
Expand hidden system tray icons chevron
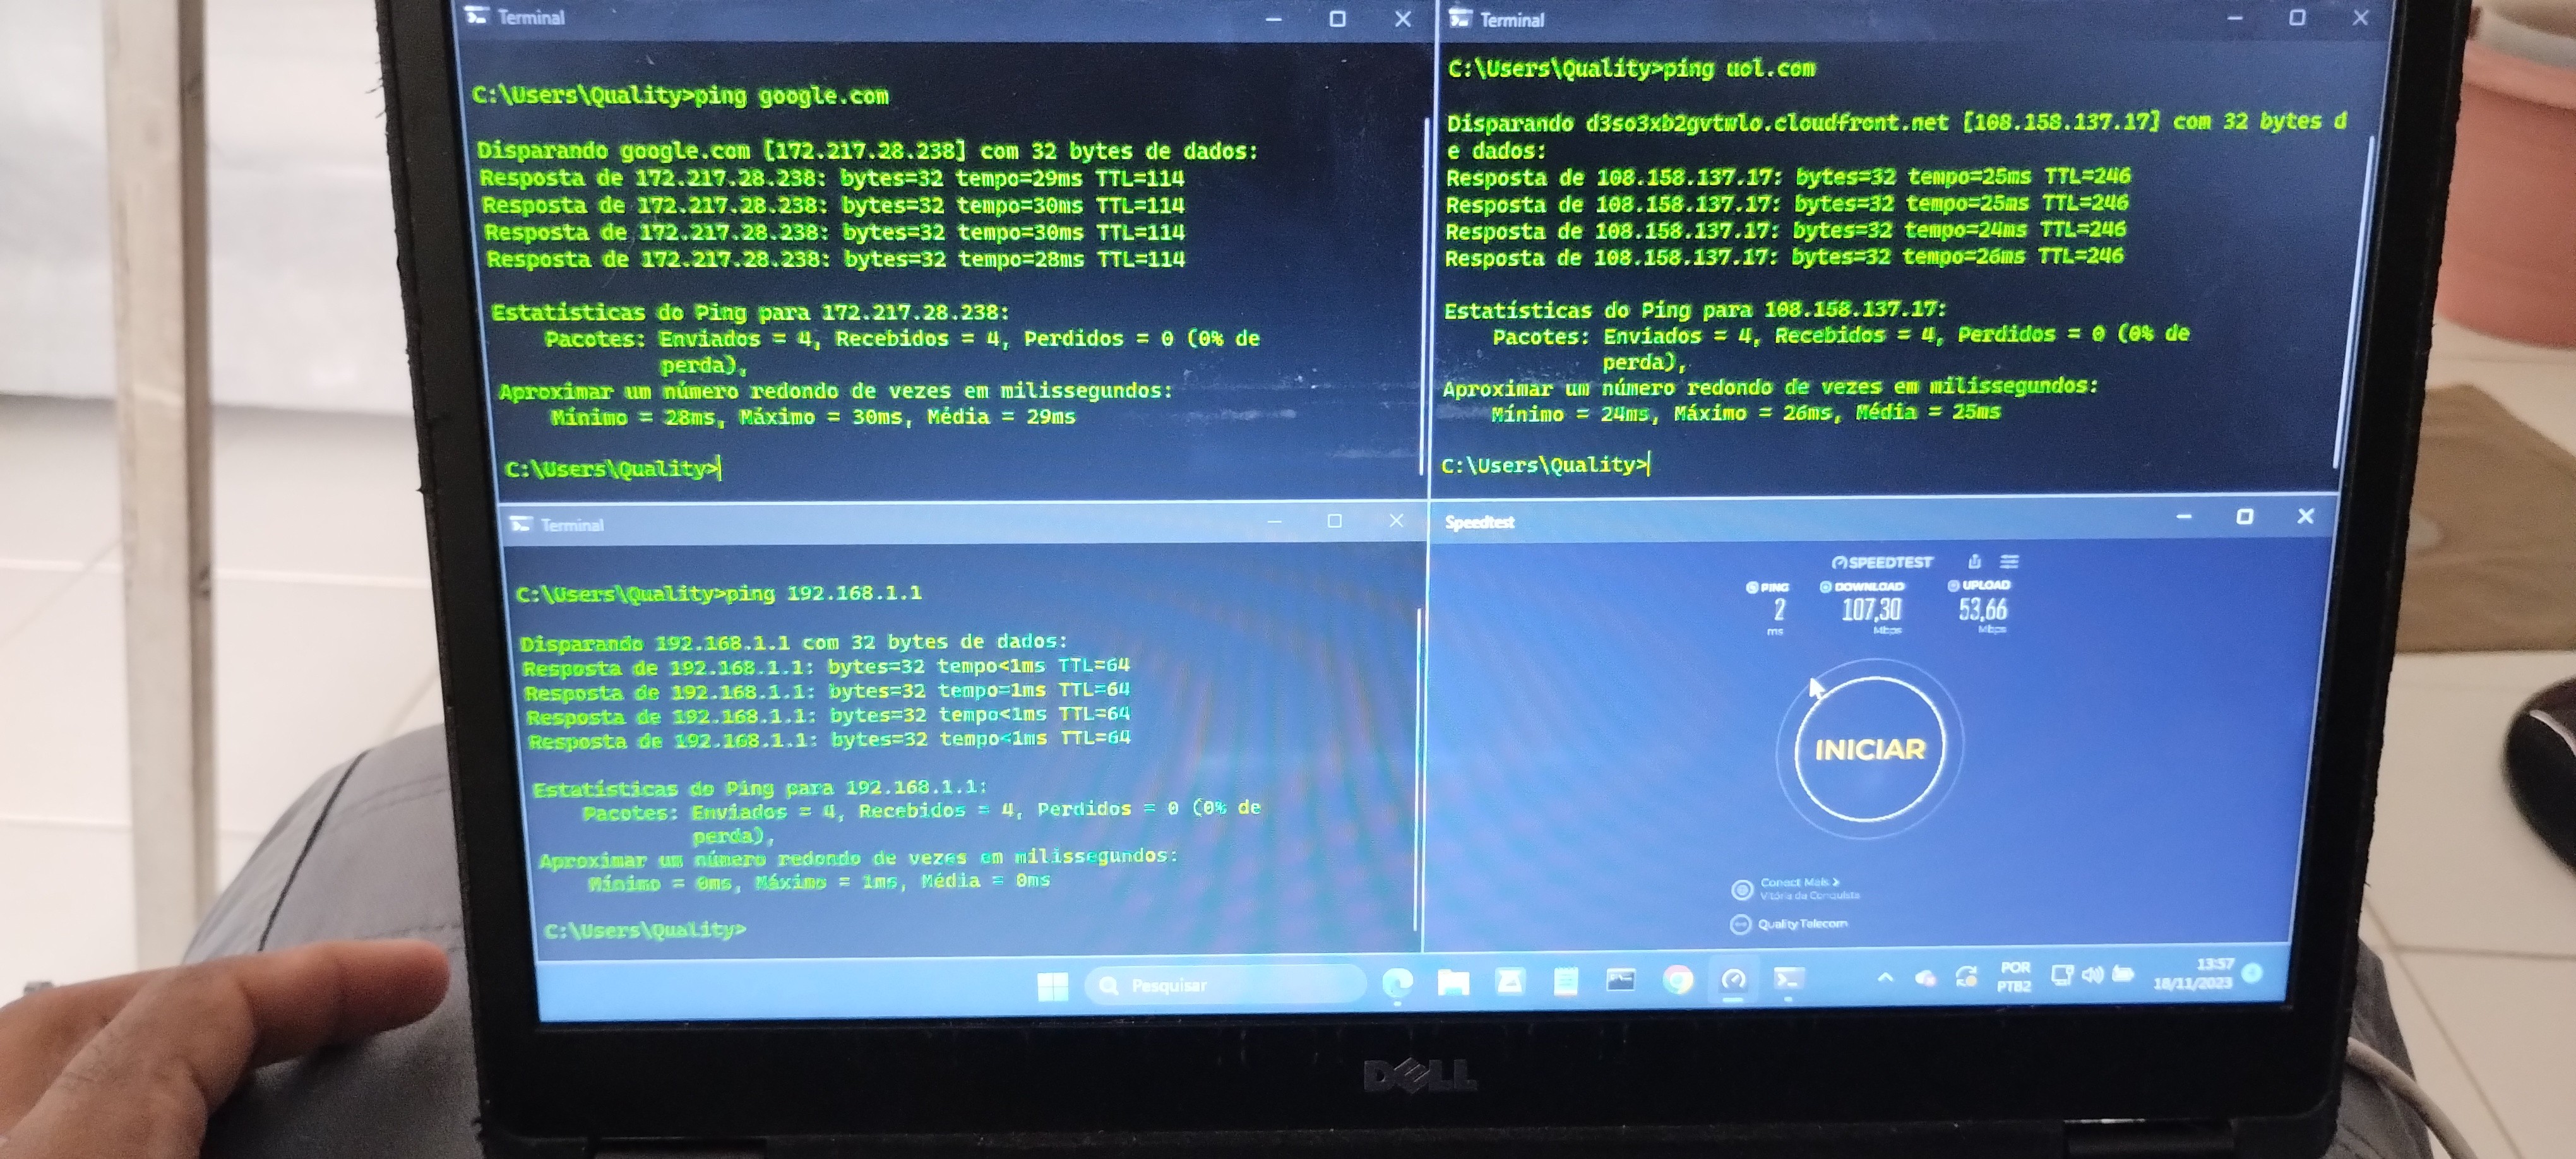click(x=1885, y=977)
